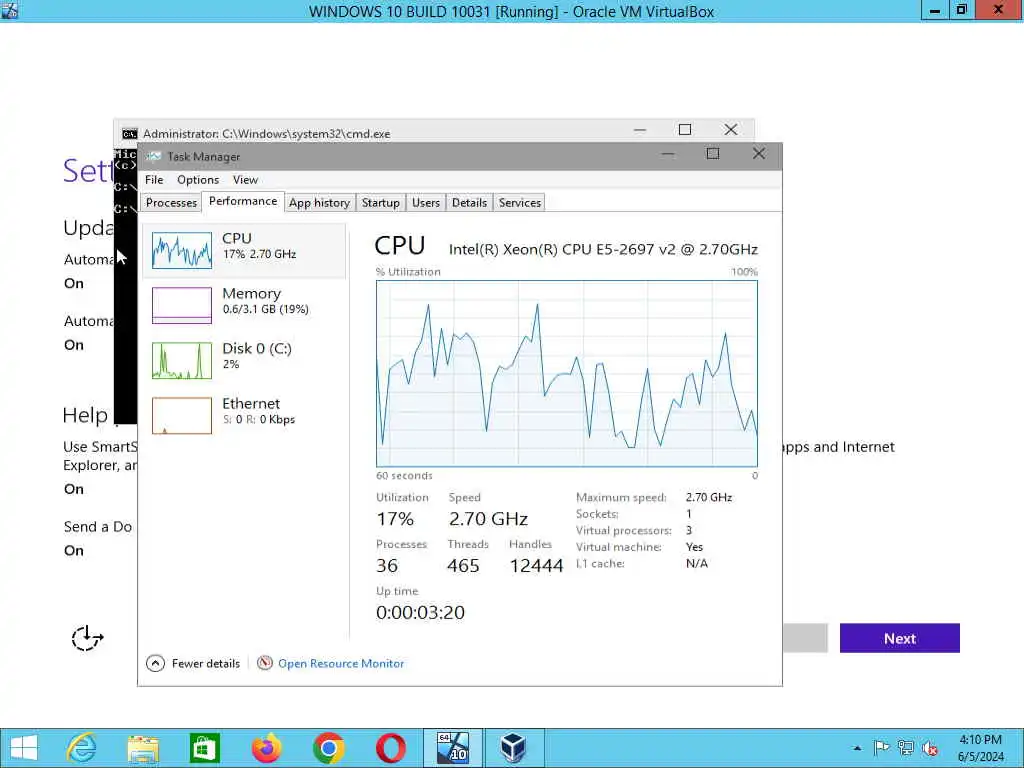Collapse view with Fewer details arrow icon
The height and width of the screenshot is (768, 1024).
(x=155, y=664)
